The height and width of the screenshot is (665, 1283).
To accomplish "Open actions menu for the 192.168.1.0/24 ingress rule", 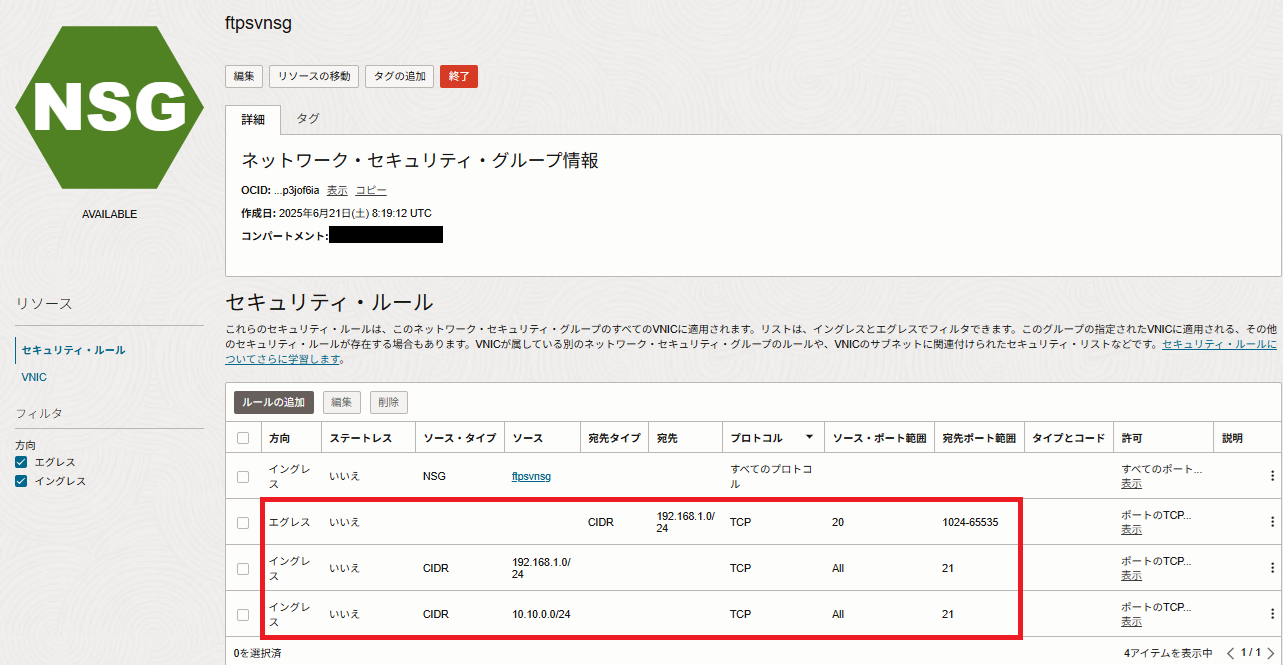I will pyautogui.click(x=1272, y=568).
